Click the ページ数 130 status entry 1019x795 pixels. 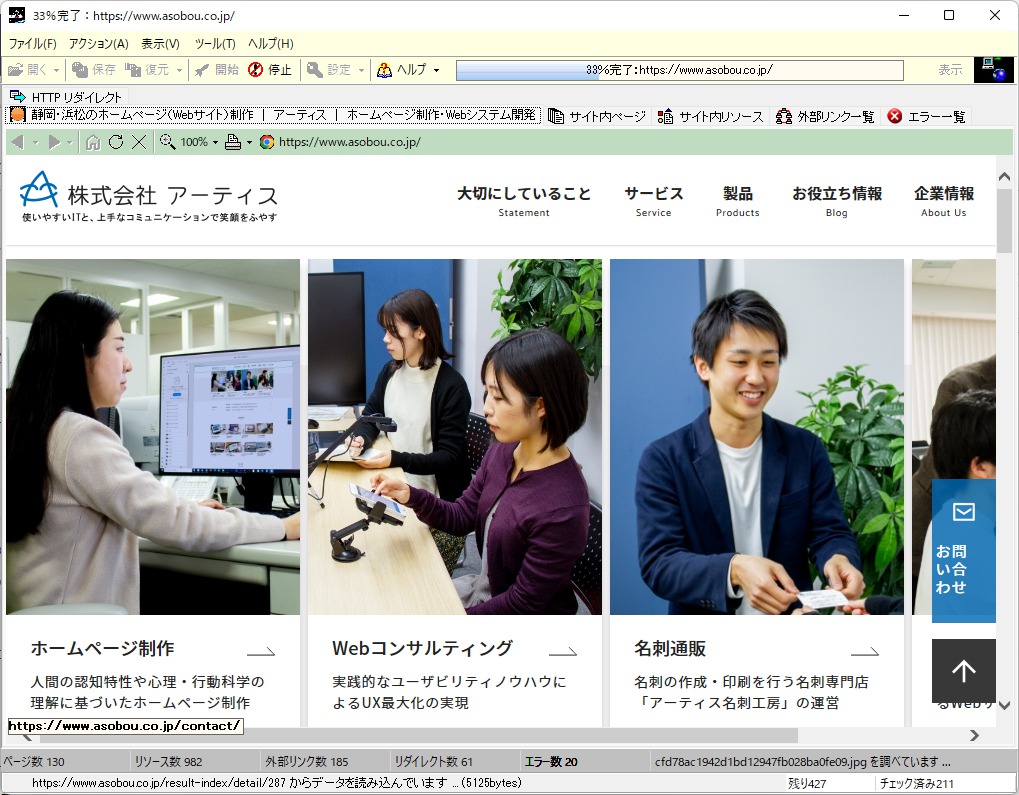(34, 762)
